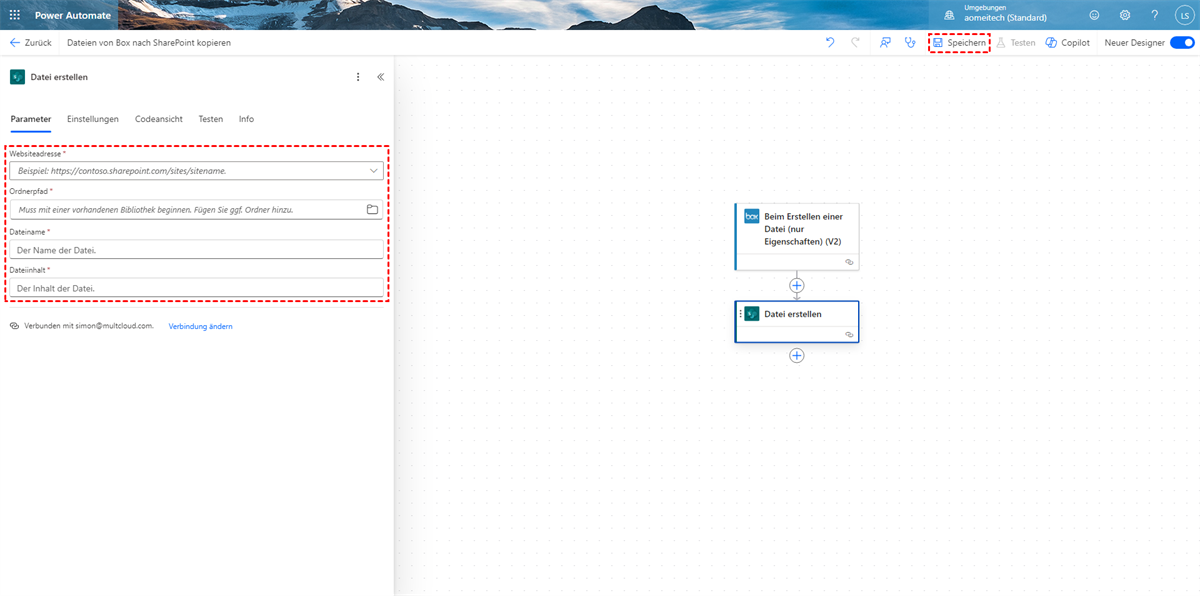Click the undo arrow icon
This screenshot has height=596, width=1200.
830,43
